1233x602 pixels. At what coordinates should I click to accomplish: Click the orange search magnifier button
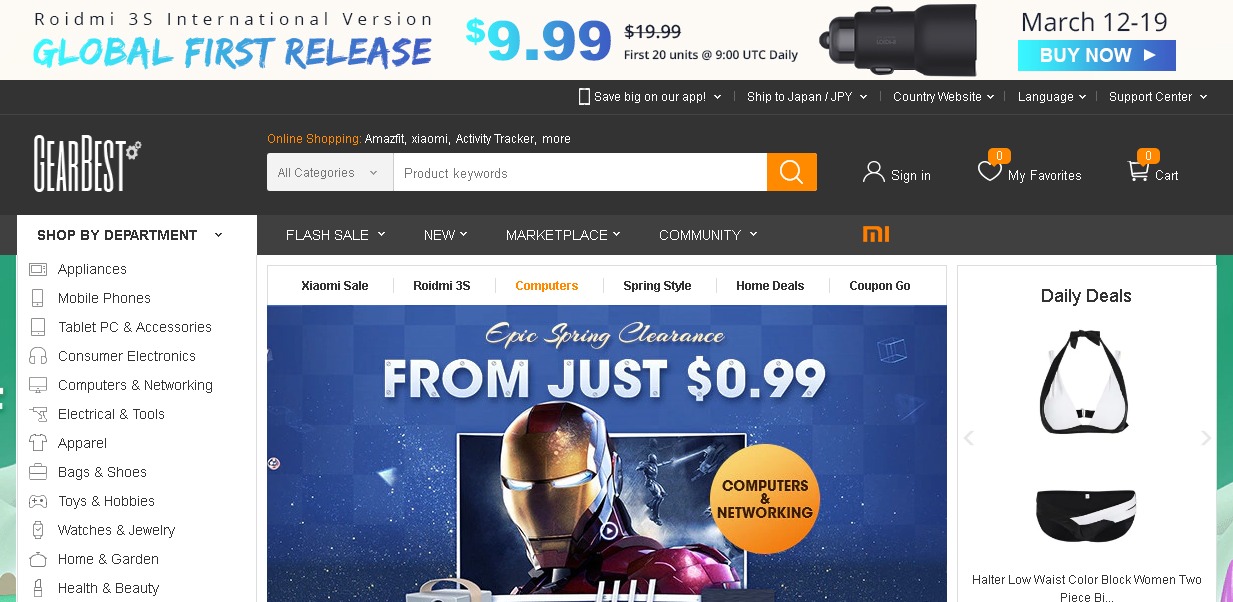click(x=792, y=172)
